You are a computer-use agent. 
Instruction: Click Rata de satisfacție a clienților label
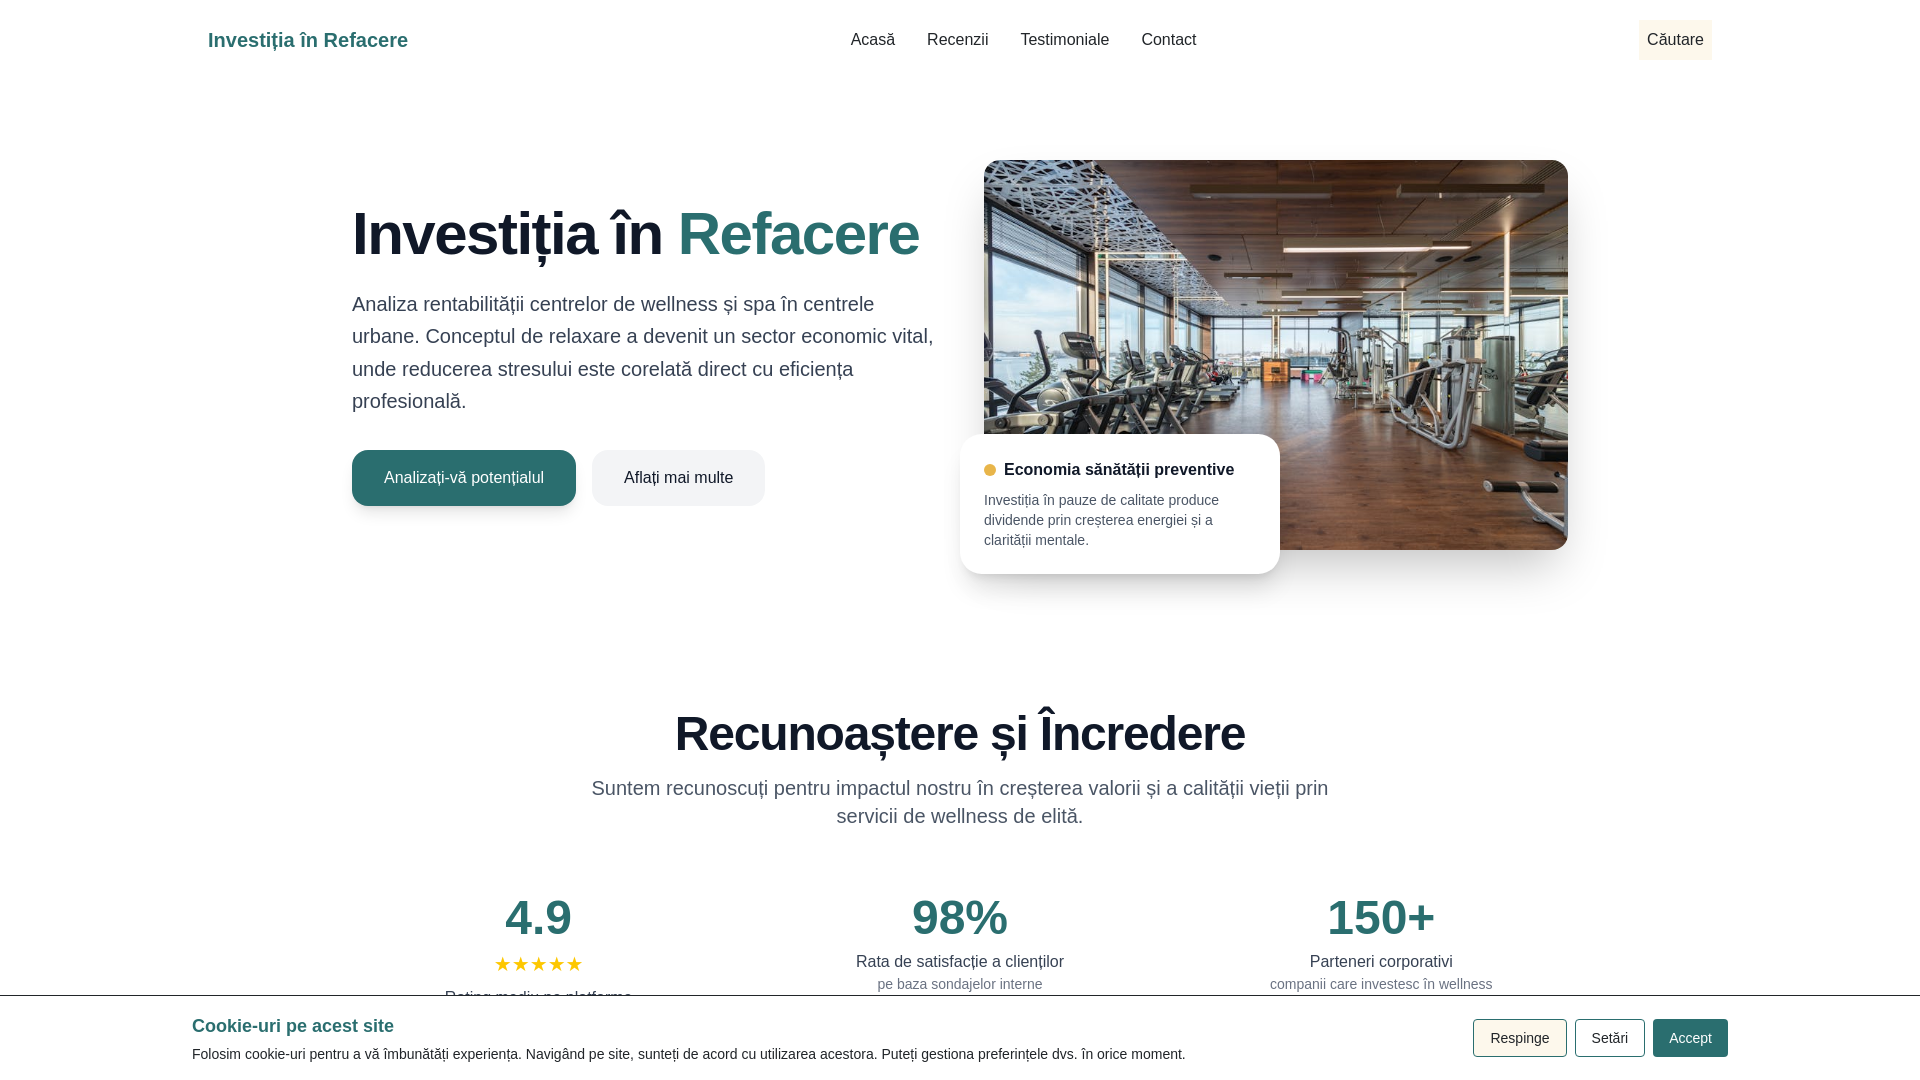[960, 962]
